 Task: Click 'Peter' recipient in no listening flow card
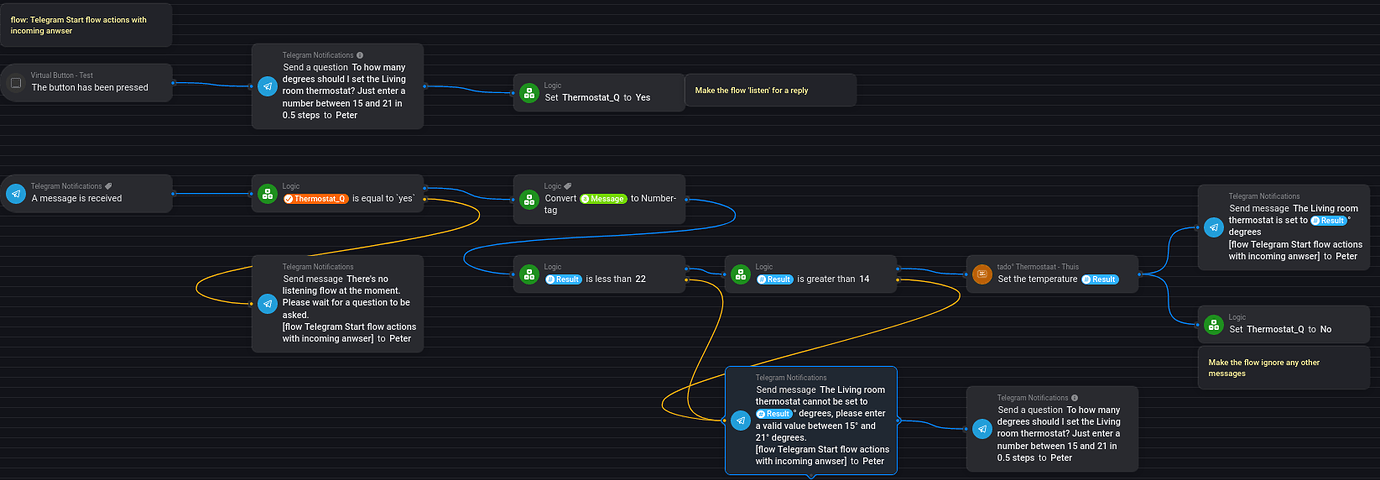pos(401,337)
